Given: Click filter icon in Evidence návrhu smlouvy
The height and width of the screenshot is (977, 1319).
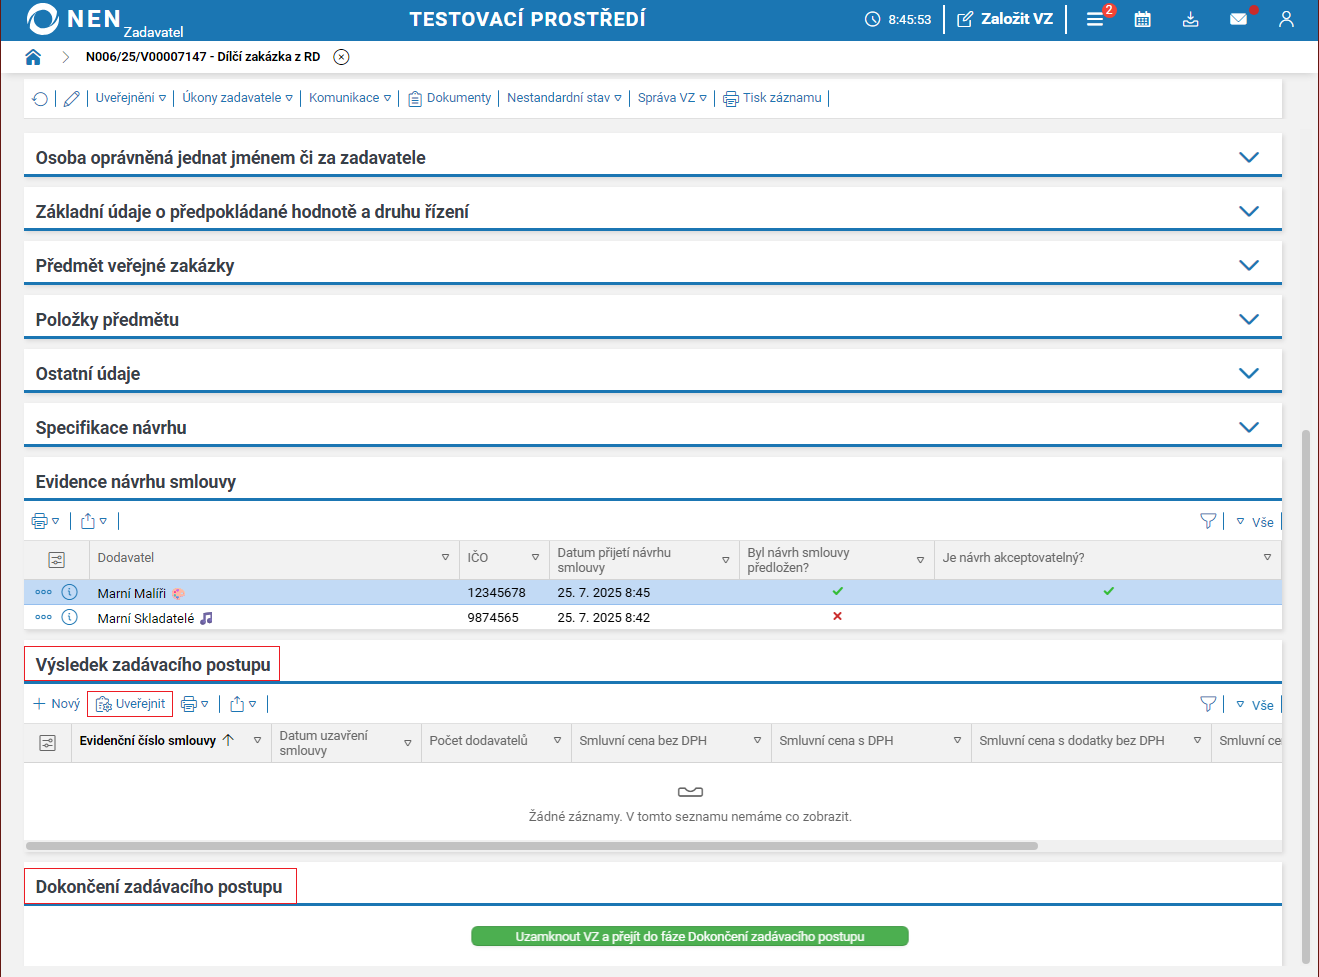Looking at the screenshot, I should pyautogui.click(x=1208, y=521).
